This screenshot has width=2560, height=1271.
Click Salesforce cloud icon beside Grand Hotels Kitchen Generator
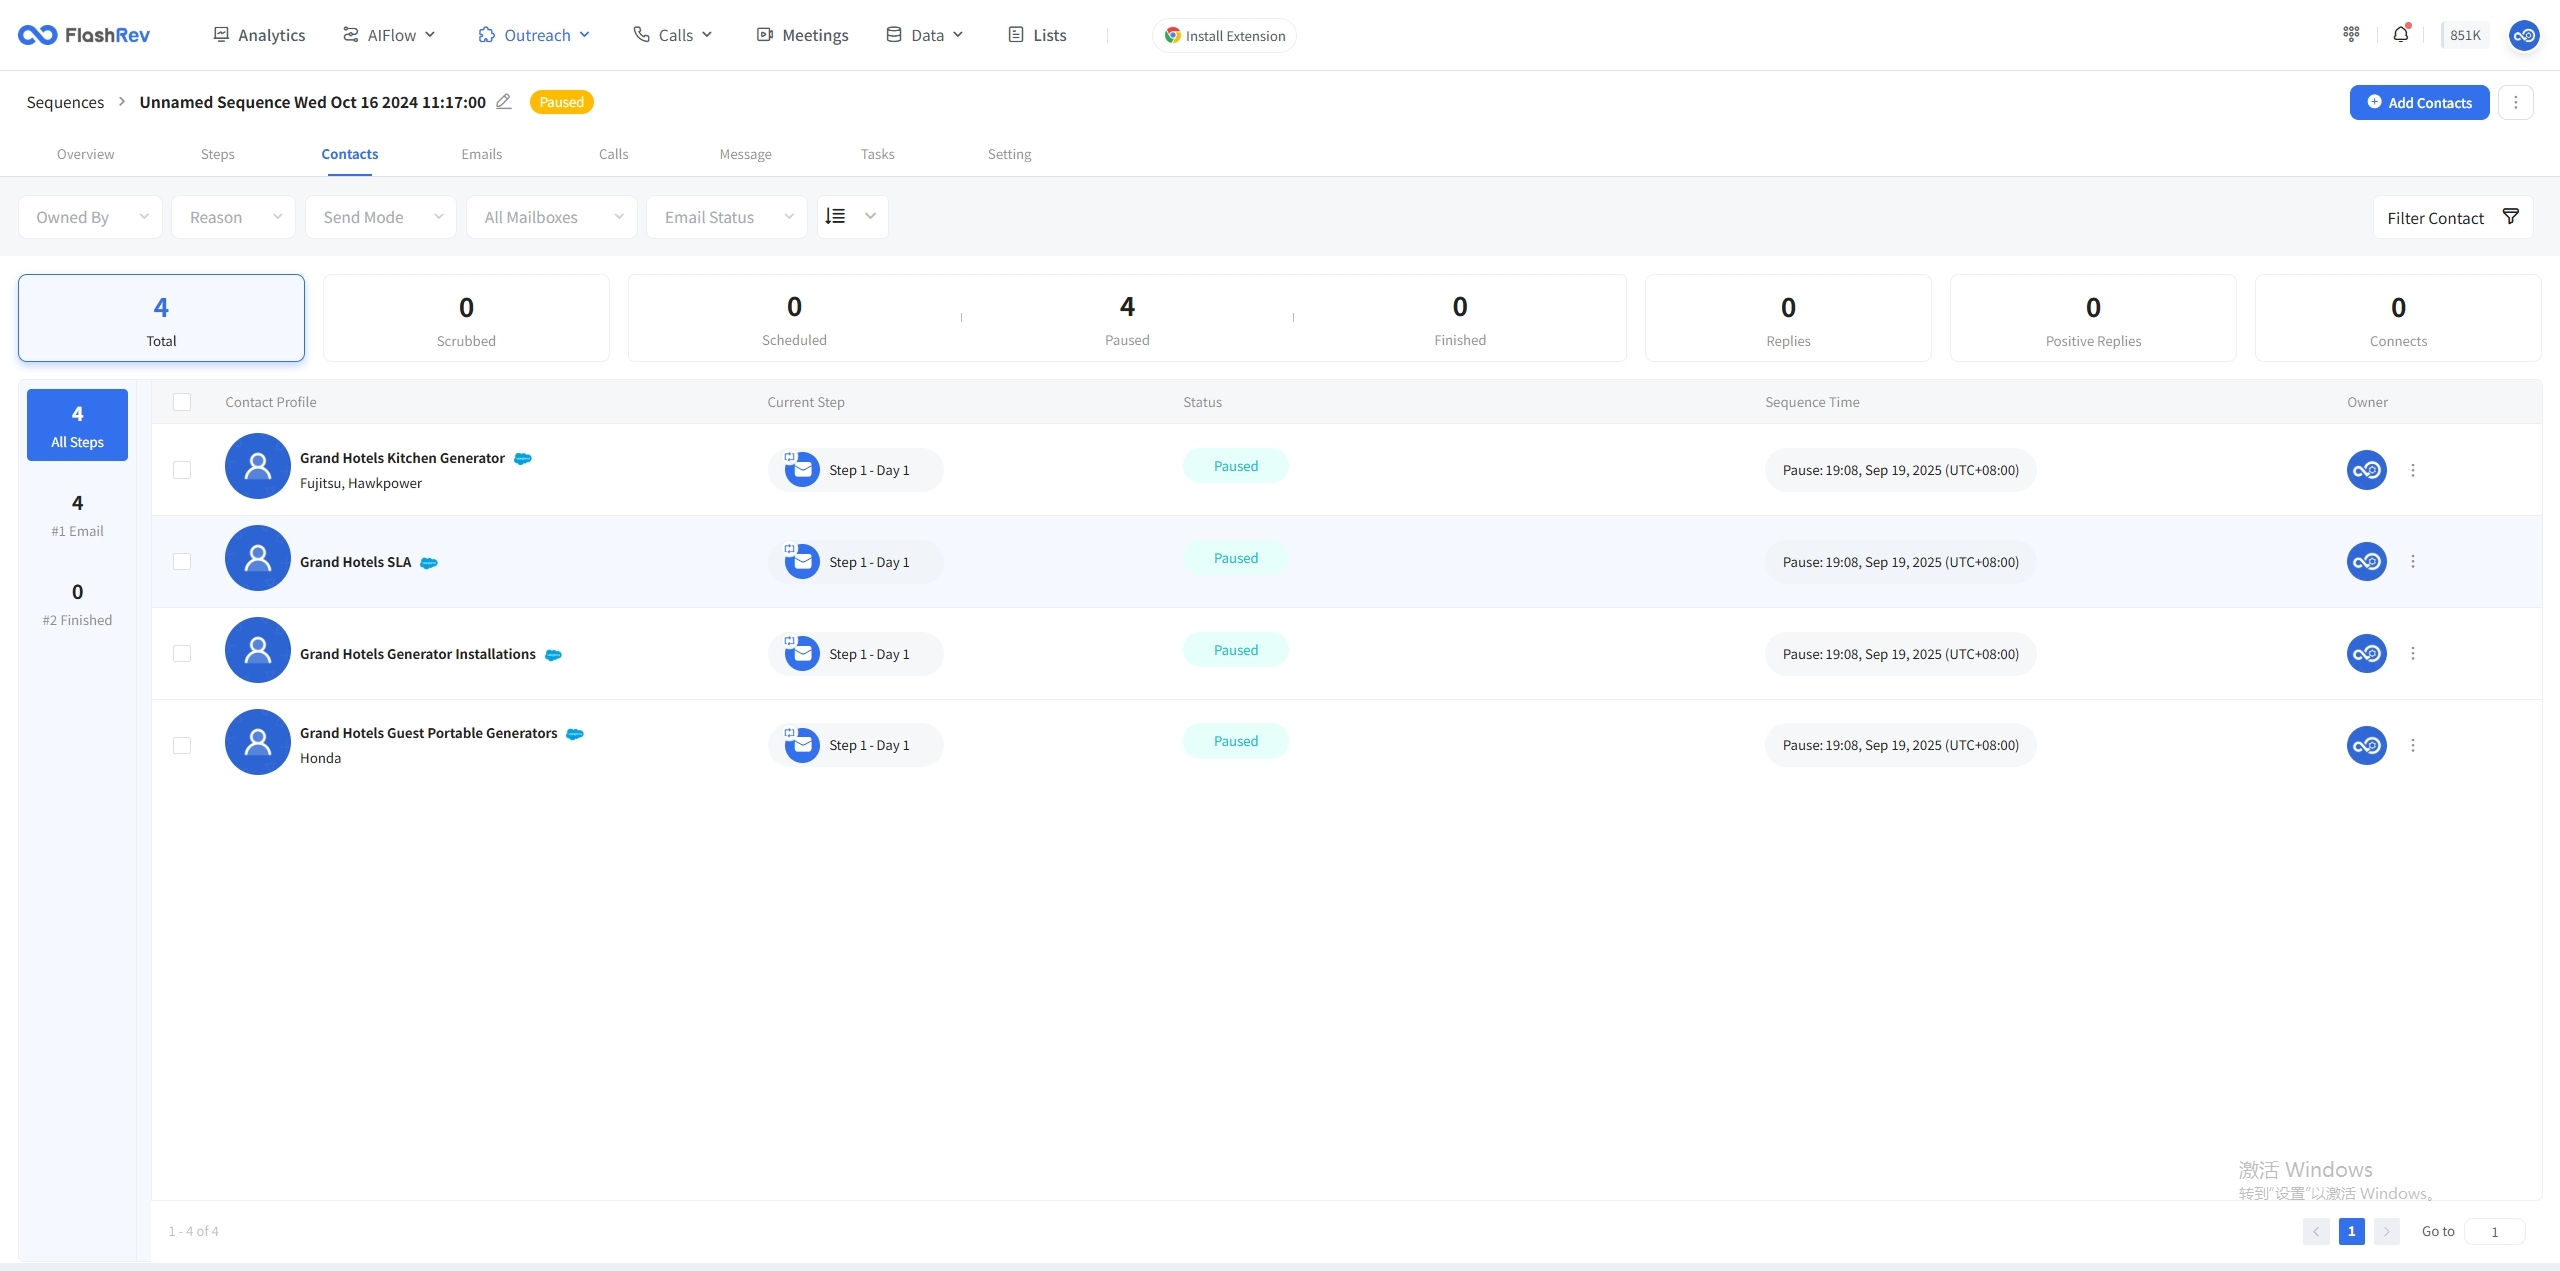click(522, 459)
